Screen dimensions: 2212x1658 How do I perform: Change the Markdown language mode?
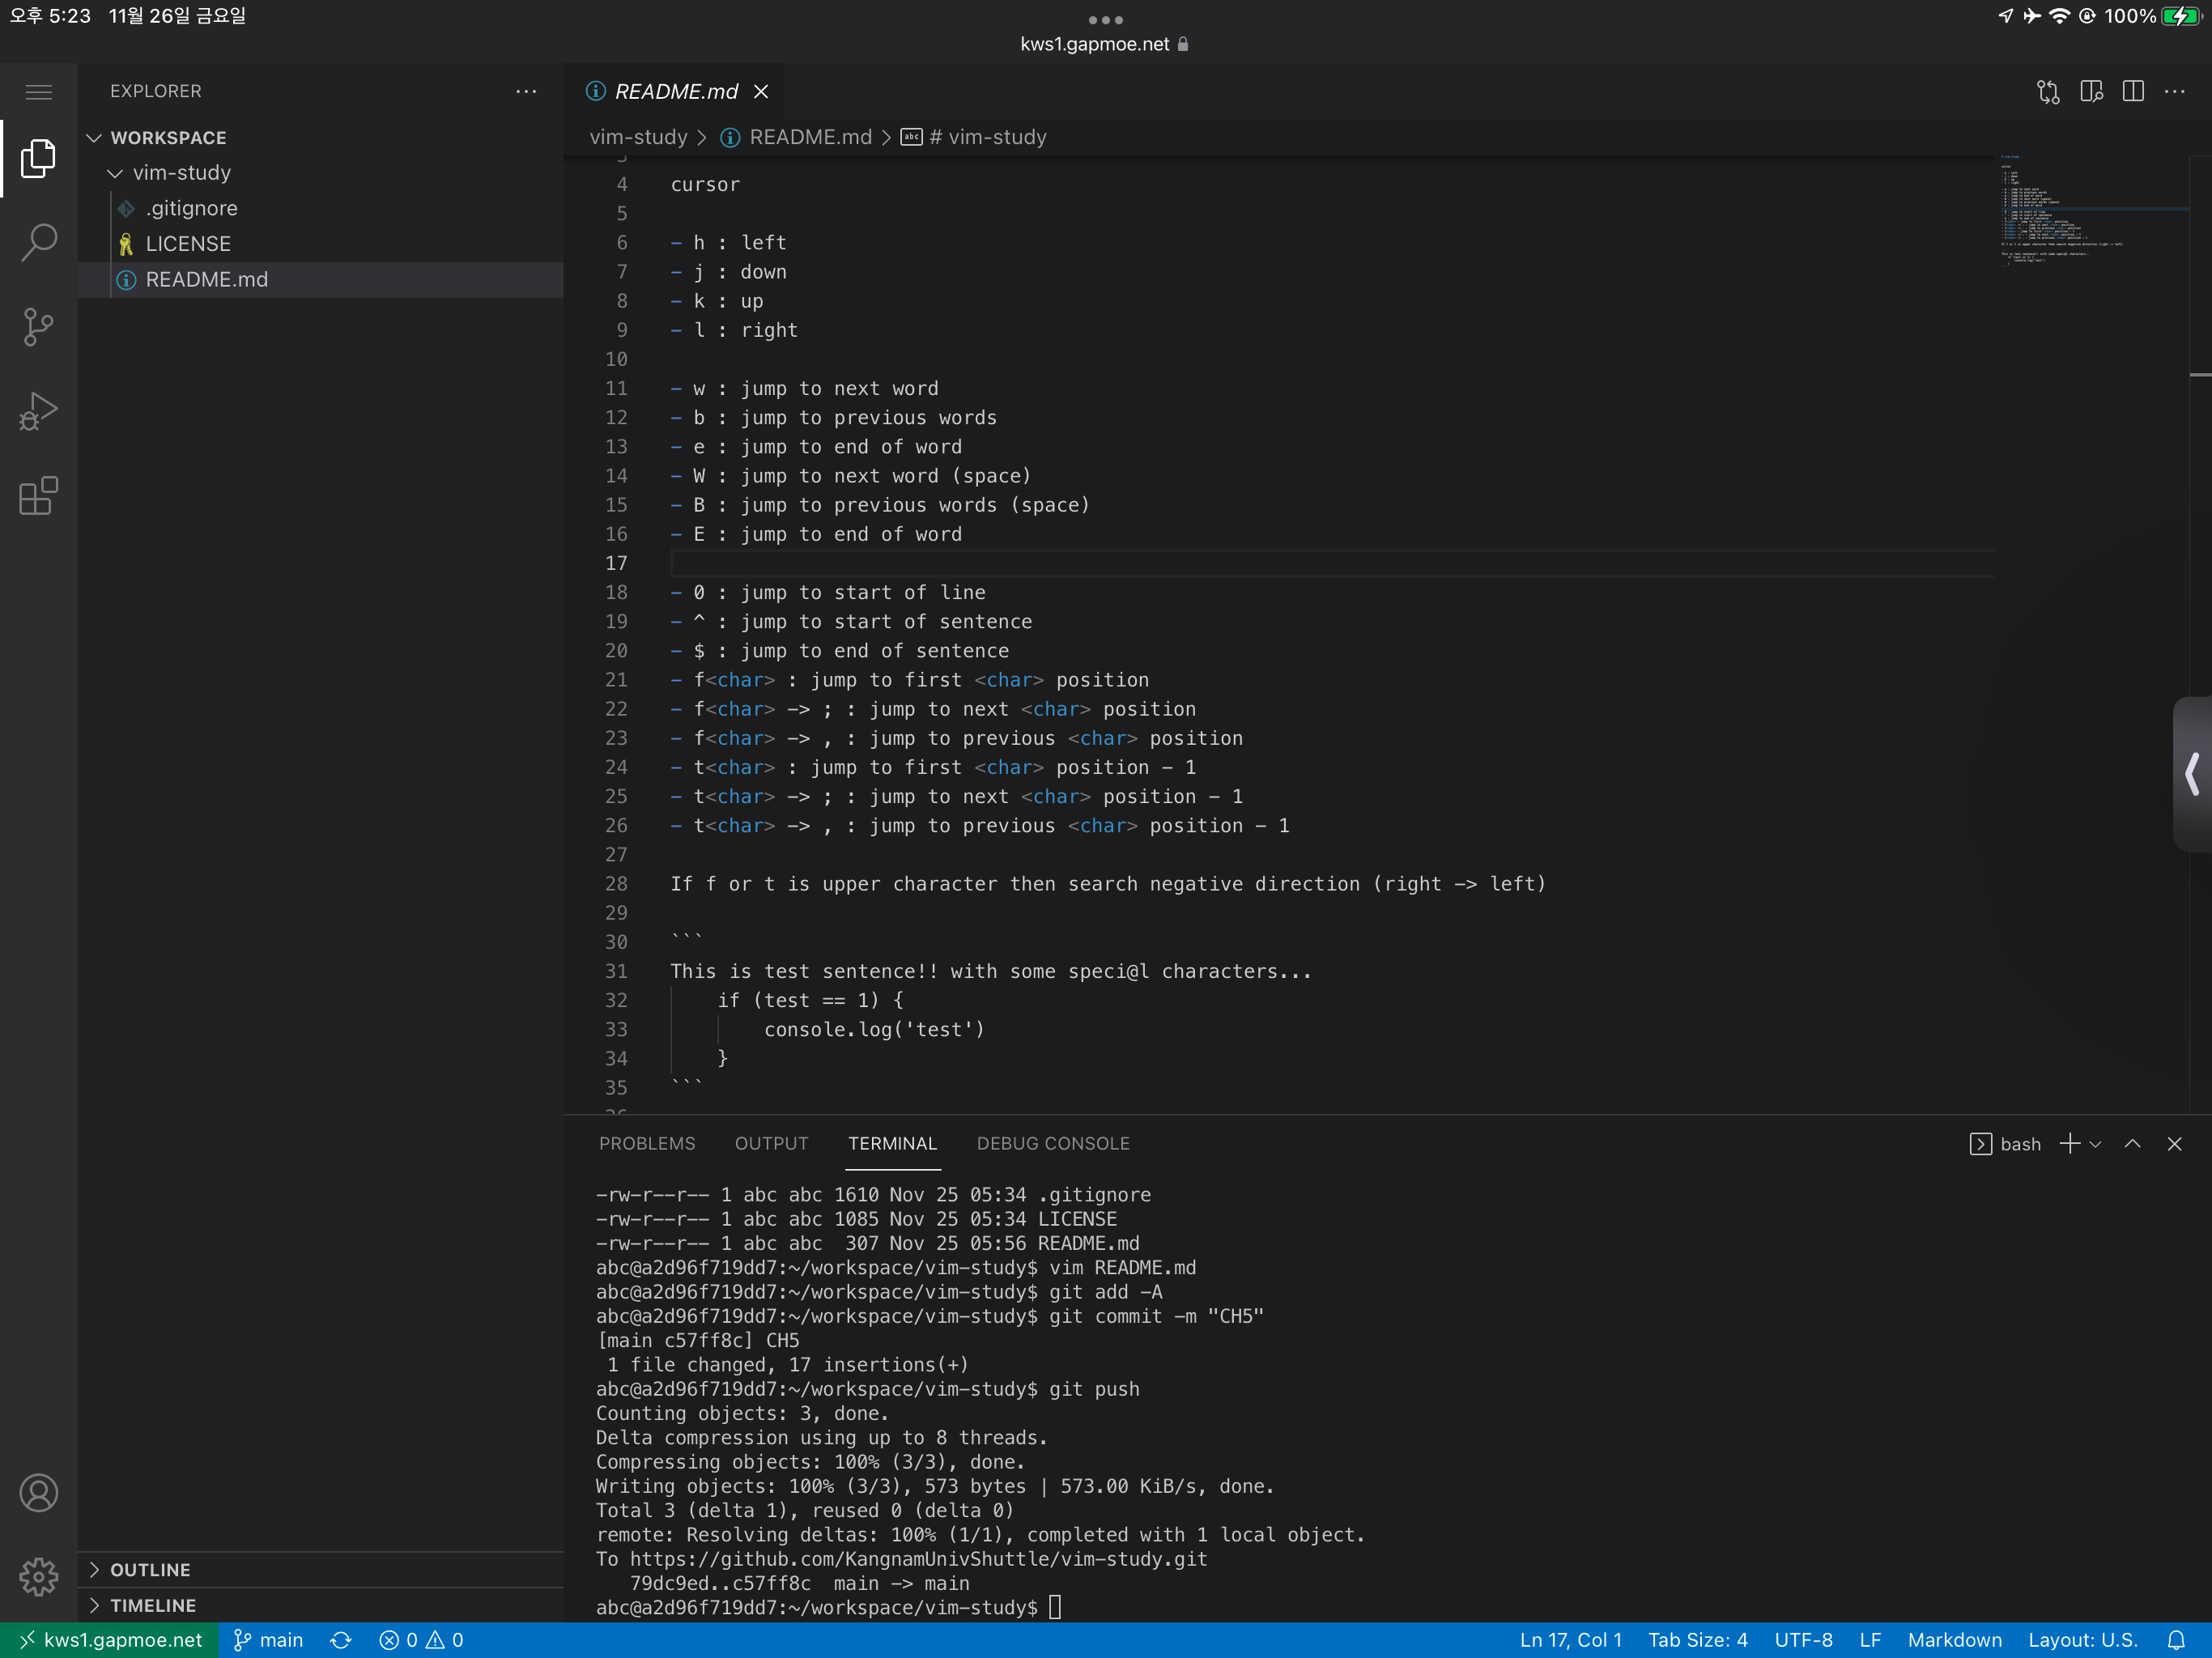pos(1954,1640)
